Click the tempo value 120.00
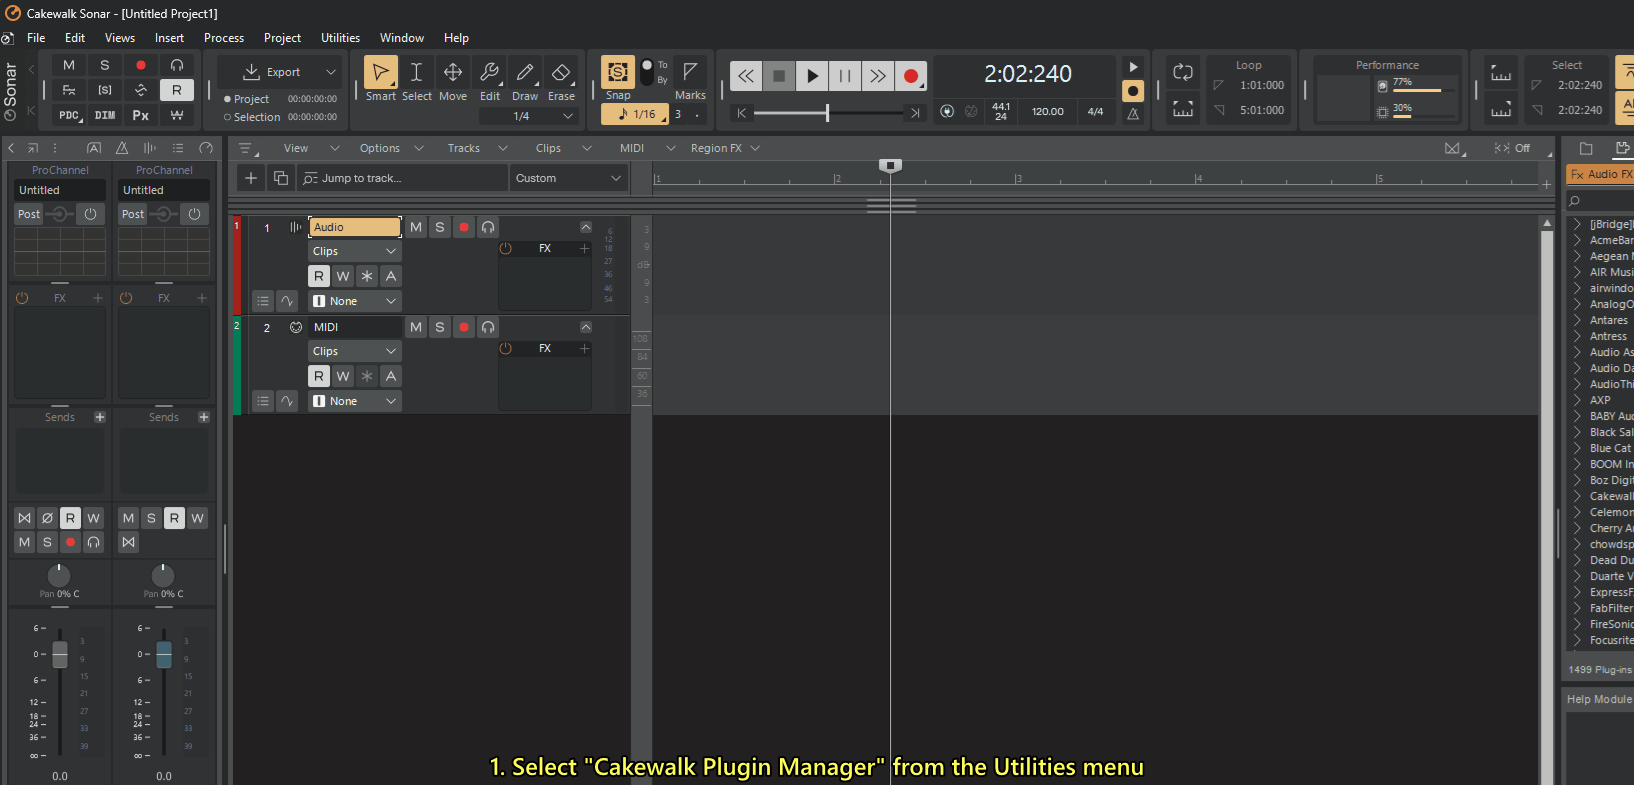 pos(1048,112)
